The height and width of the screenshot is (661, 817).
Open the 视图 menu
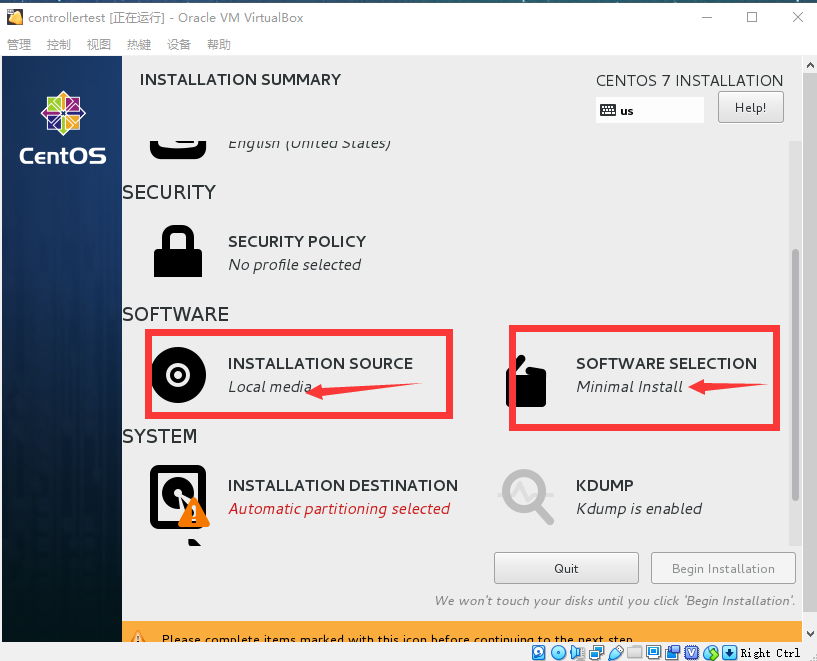pos(98,45)
